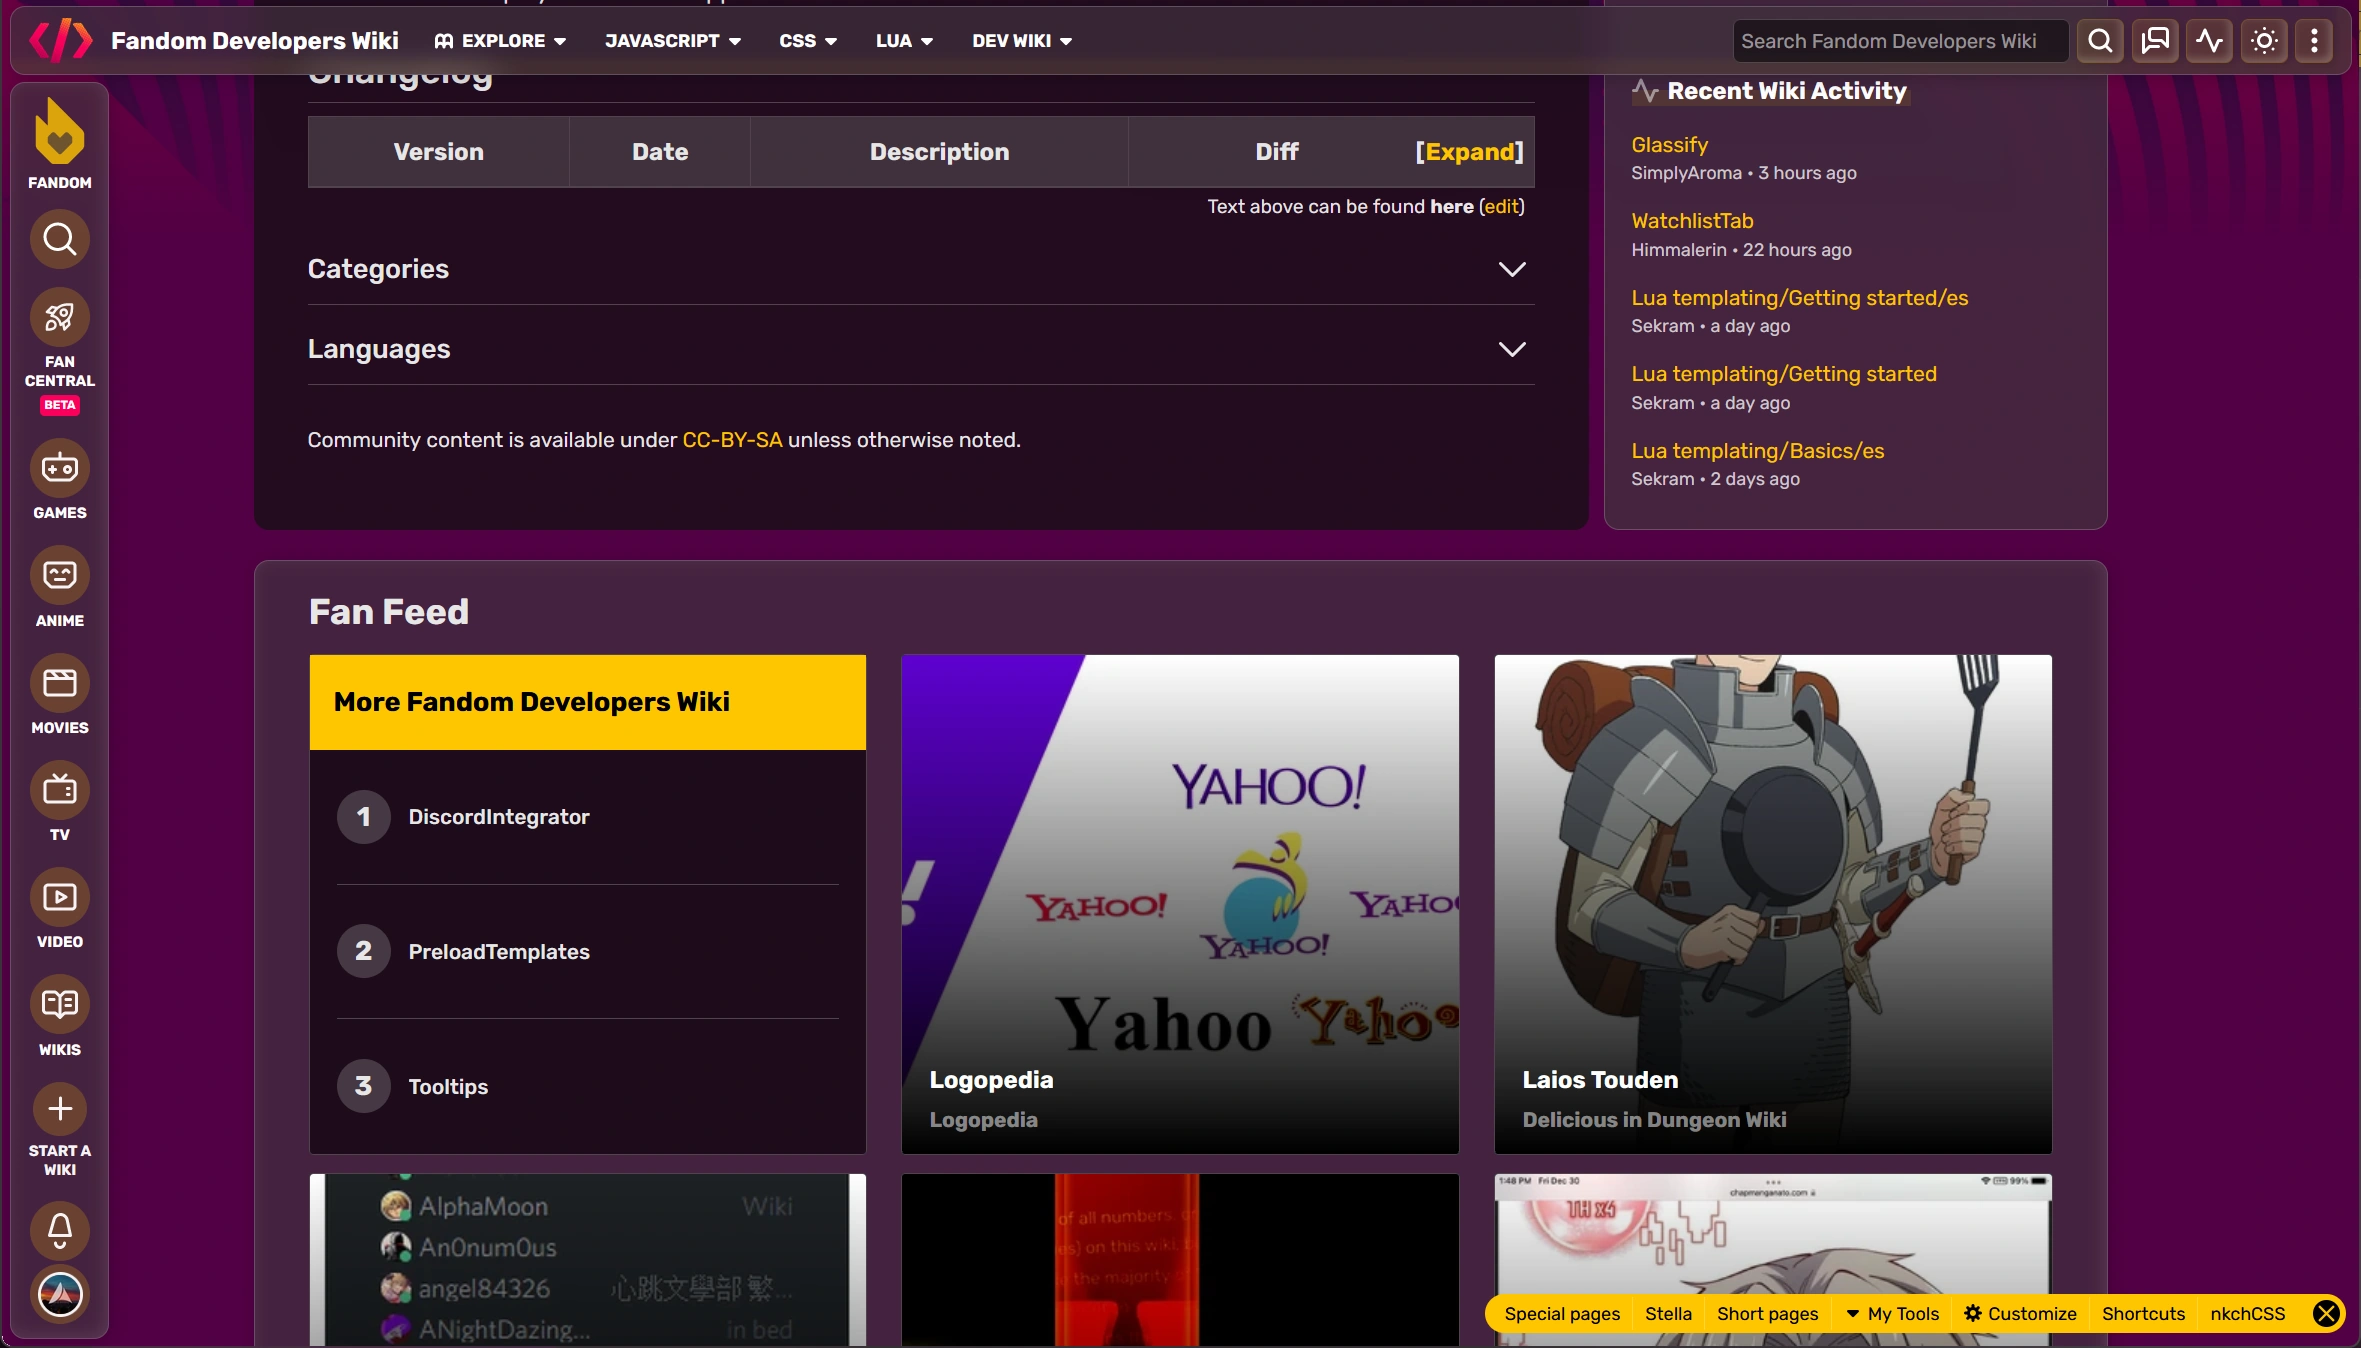Follow the CC-BY-SA license link
Screen dimensions: 2361x1348
click(732, 440)
